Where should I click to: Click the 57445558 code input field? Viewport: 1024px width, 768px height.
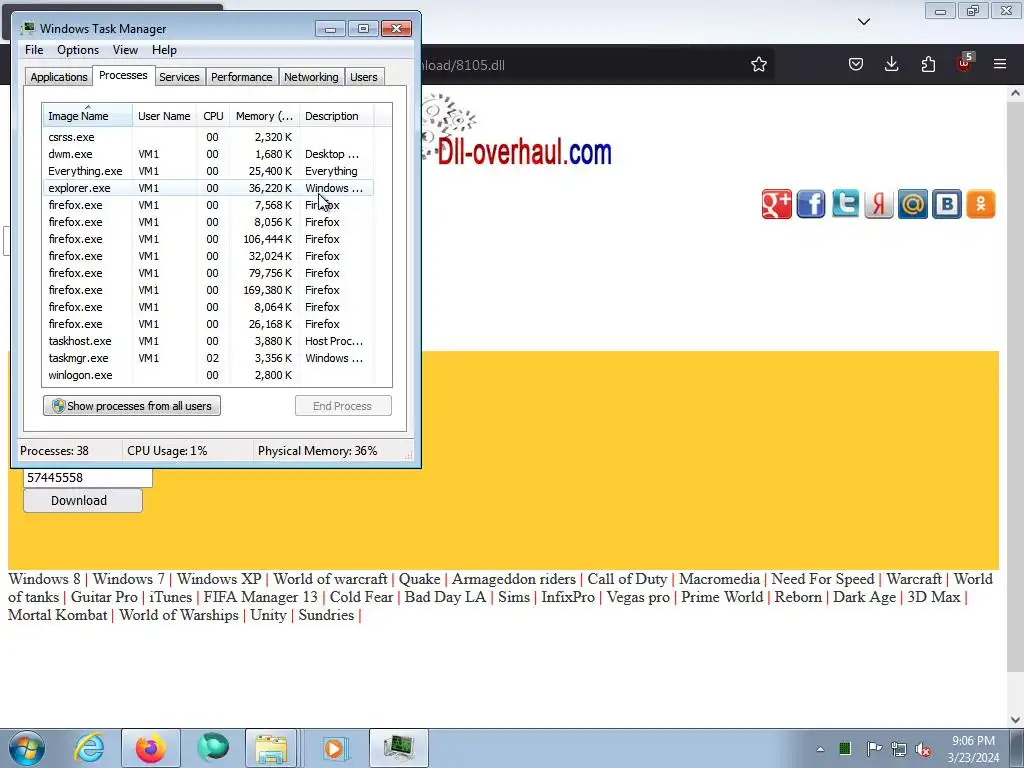tap(88, 477)
